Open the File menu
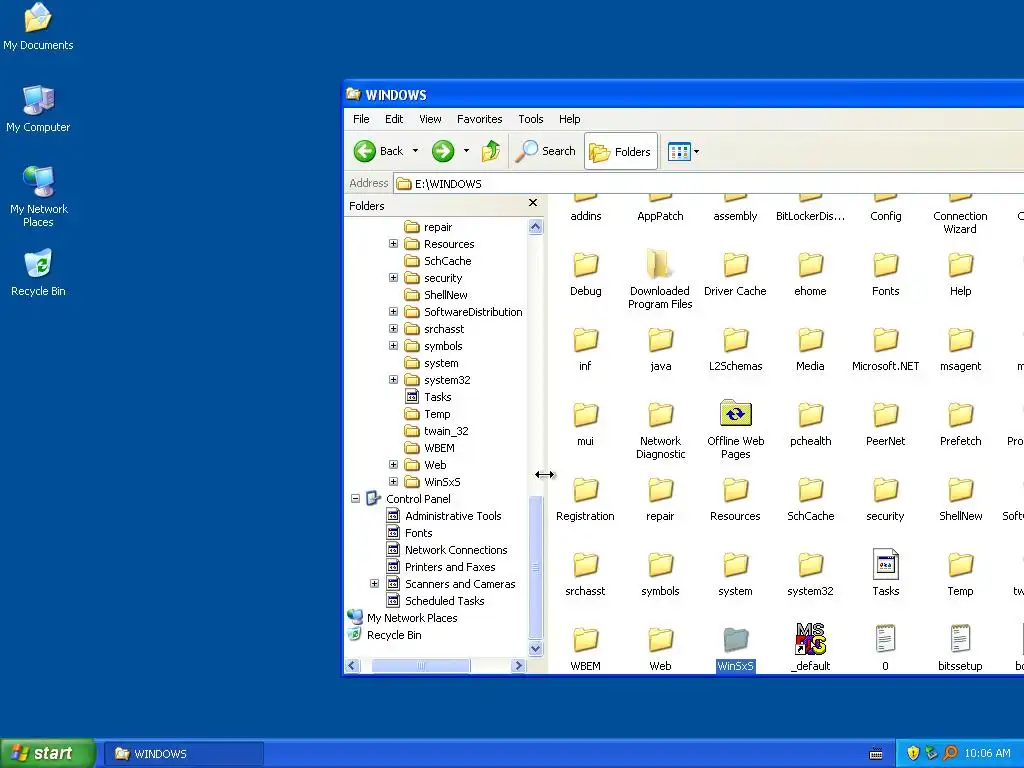1024x768 pixels. [x=361, y=119]
